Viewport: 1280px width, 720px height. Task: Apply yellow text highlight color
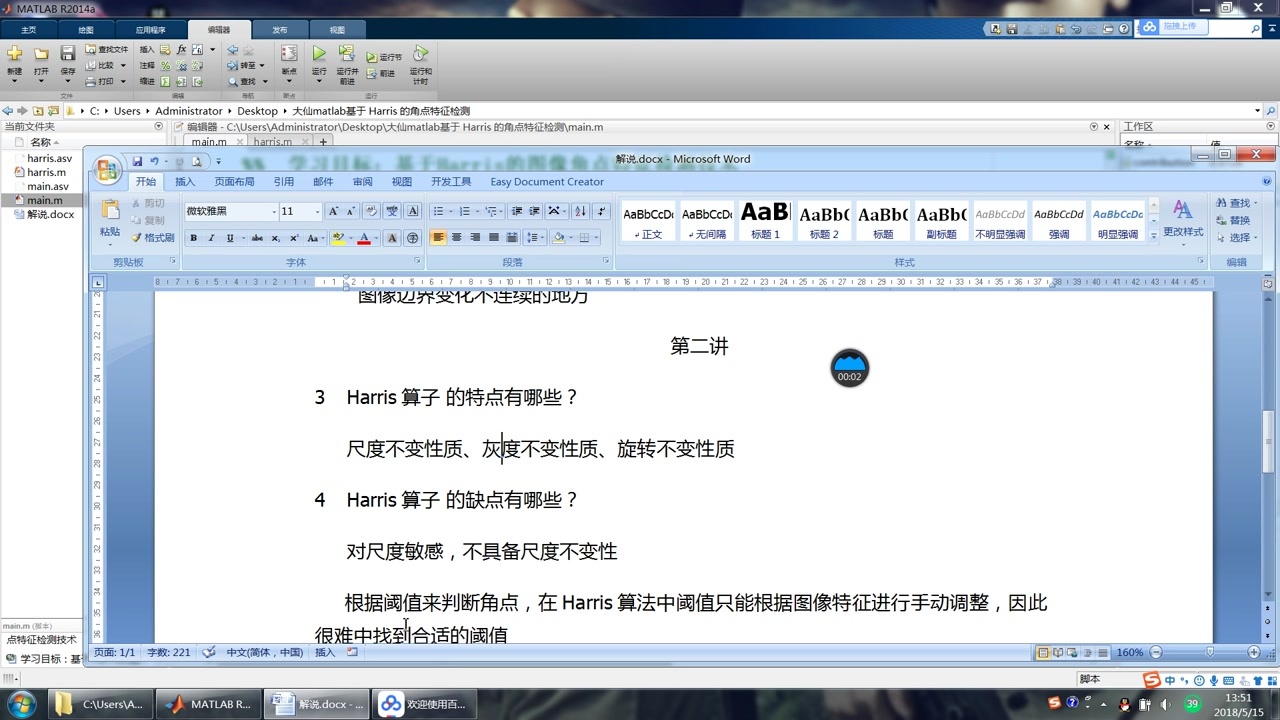pyautogui.click(x=338, y=238)
